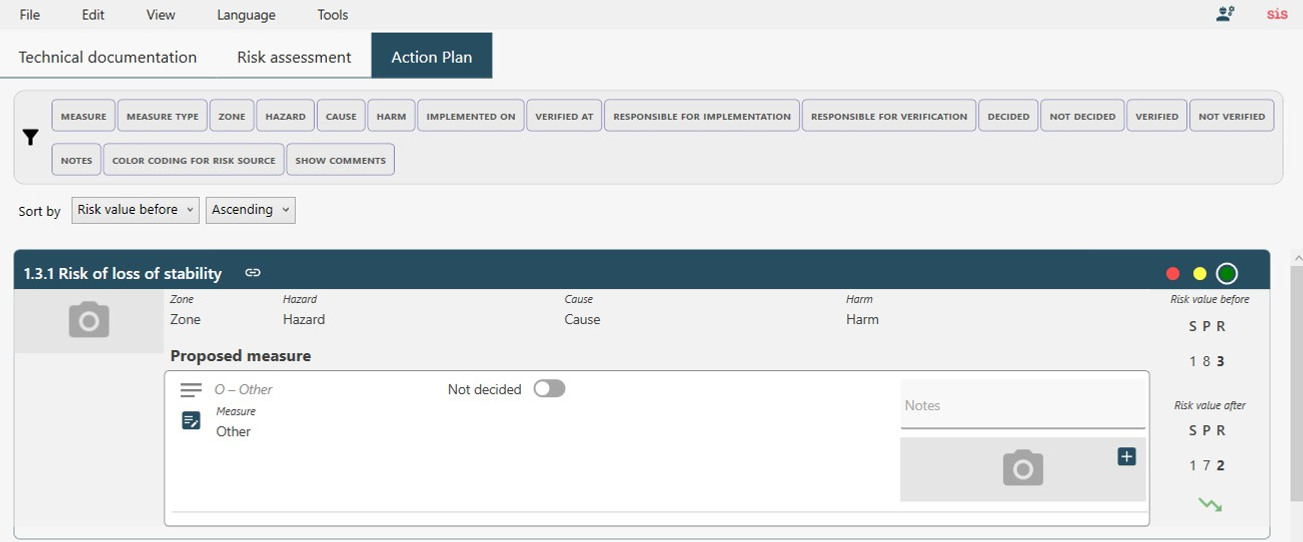Click the Other measure text
The width and height of the screenshot is (1303, 542).
(233, 432)
